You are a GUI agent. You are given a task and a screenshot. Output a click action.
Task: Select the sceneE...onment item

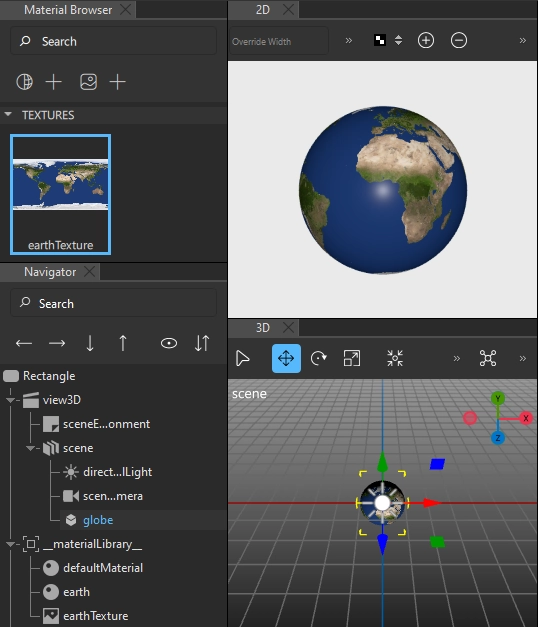click(106, 424)
